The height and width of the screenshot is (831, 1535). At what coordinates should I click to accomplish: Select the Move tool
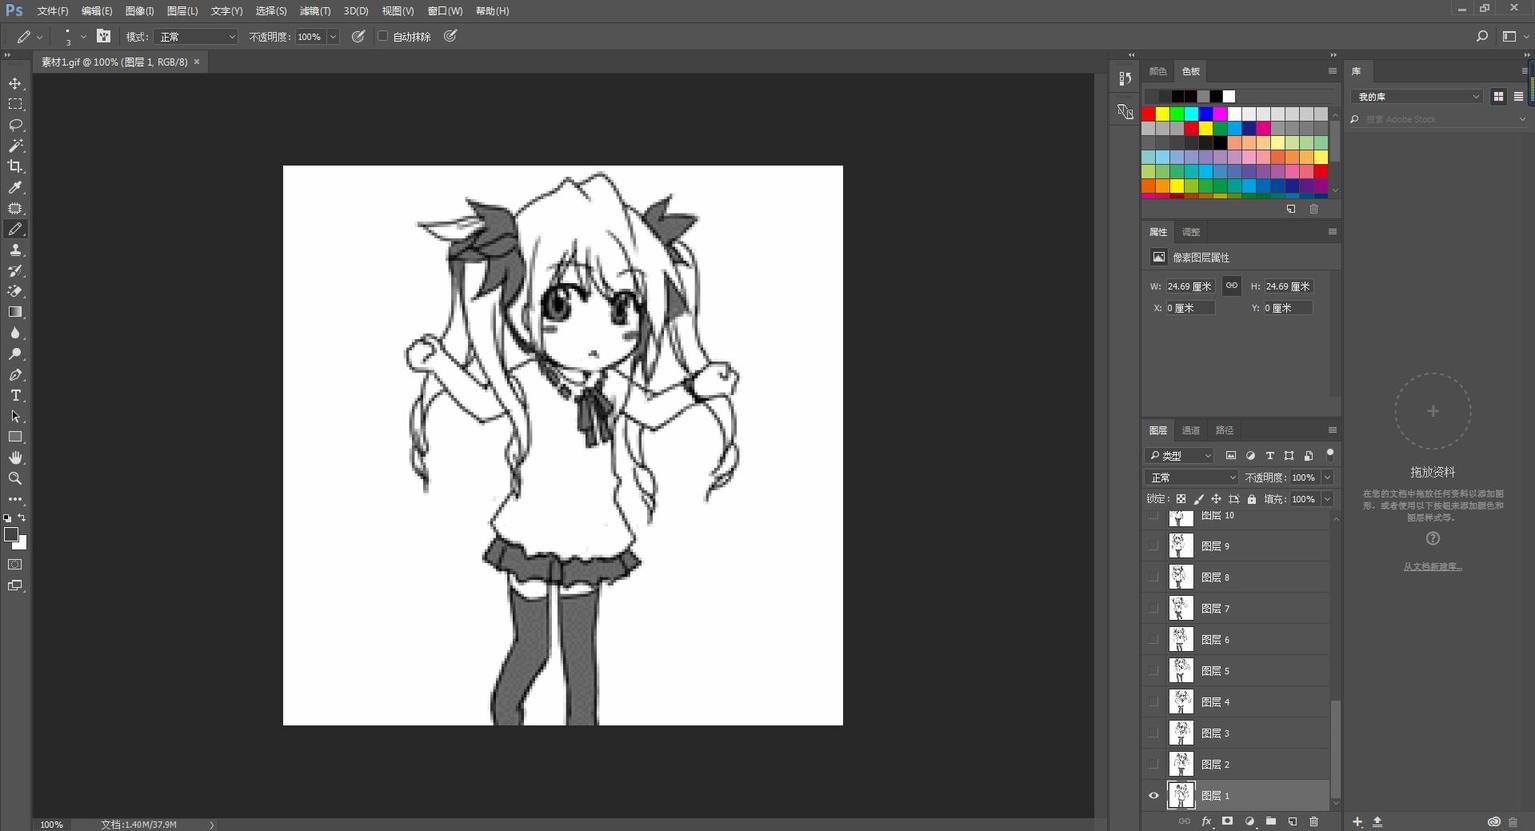point(15,83)
